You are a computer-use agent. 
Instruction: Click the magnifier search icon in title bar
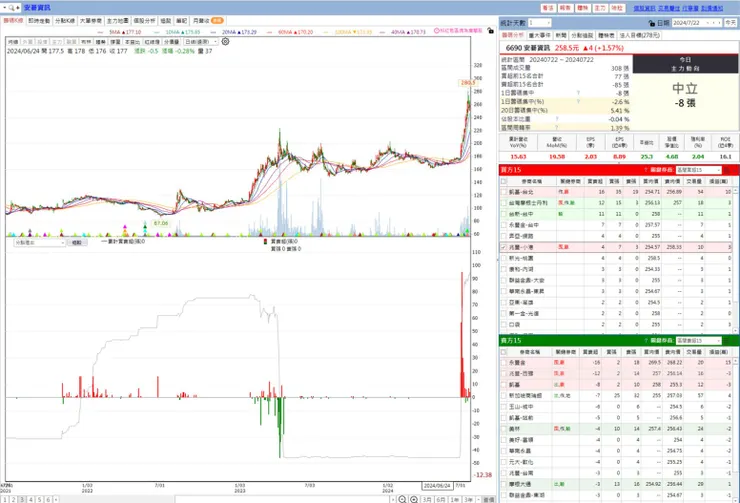pos(11,8)
